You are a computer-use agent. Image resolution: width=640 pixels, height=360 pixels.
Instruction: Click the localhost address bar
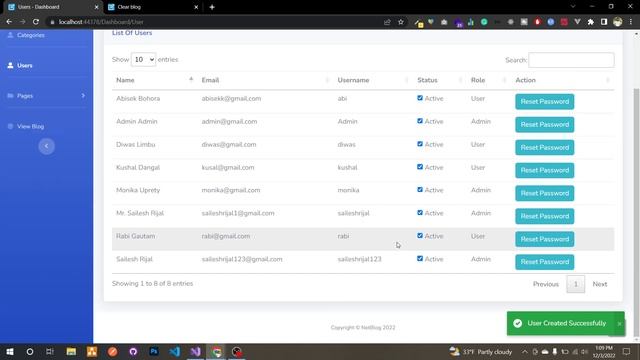tap(216, 22)
